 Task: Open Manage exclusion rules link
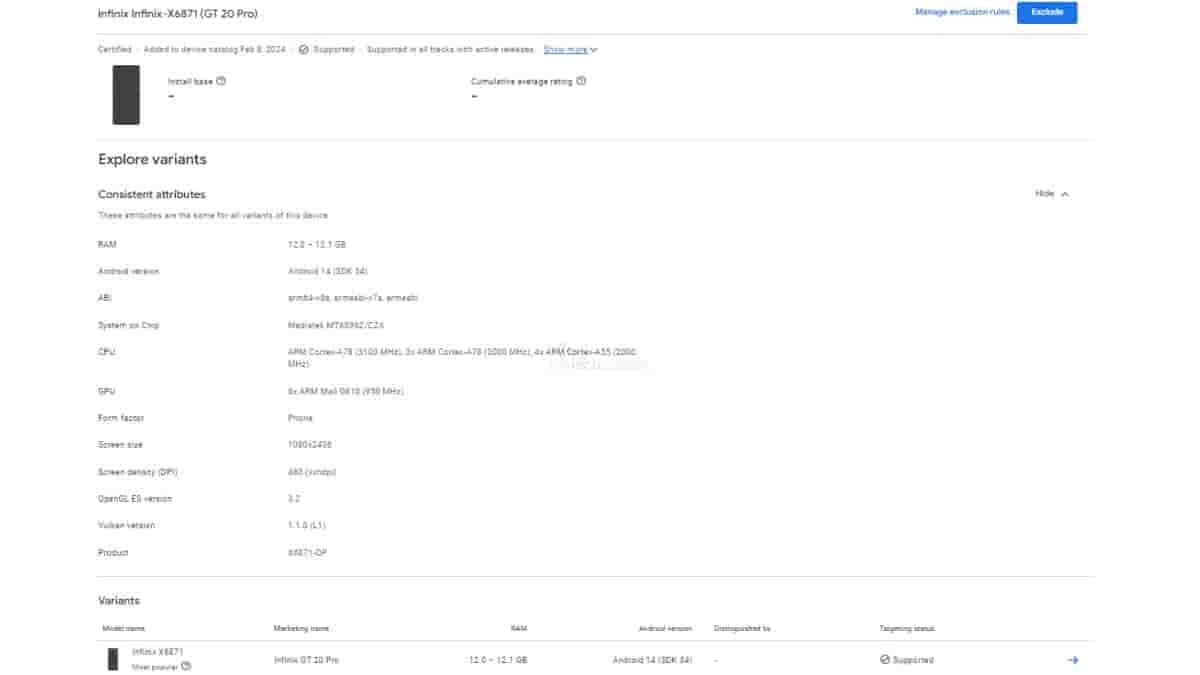tap(961, 12)
